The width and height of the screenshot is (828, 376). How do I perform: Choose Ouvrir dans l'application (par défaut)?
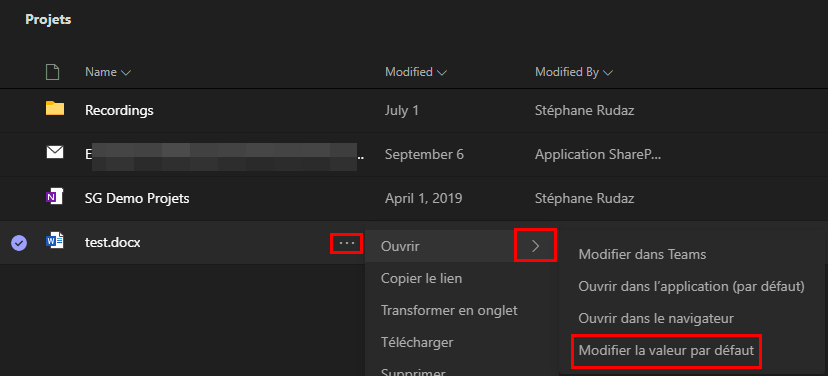pyautogui.click(x=692, y=287)
